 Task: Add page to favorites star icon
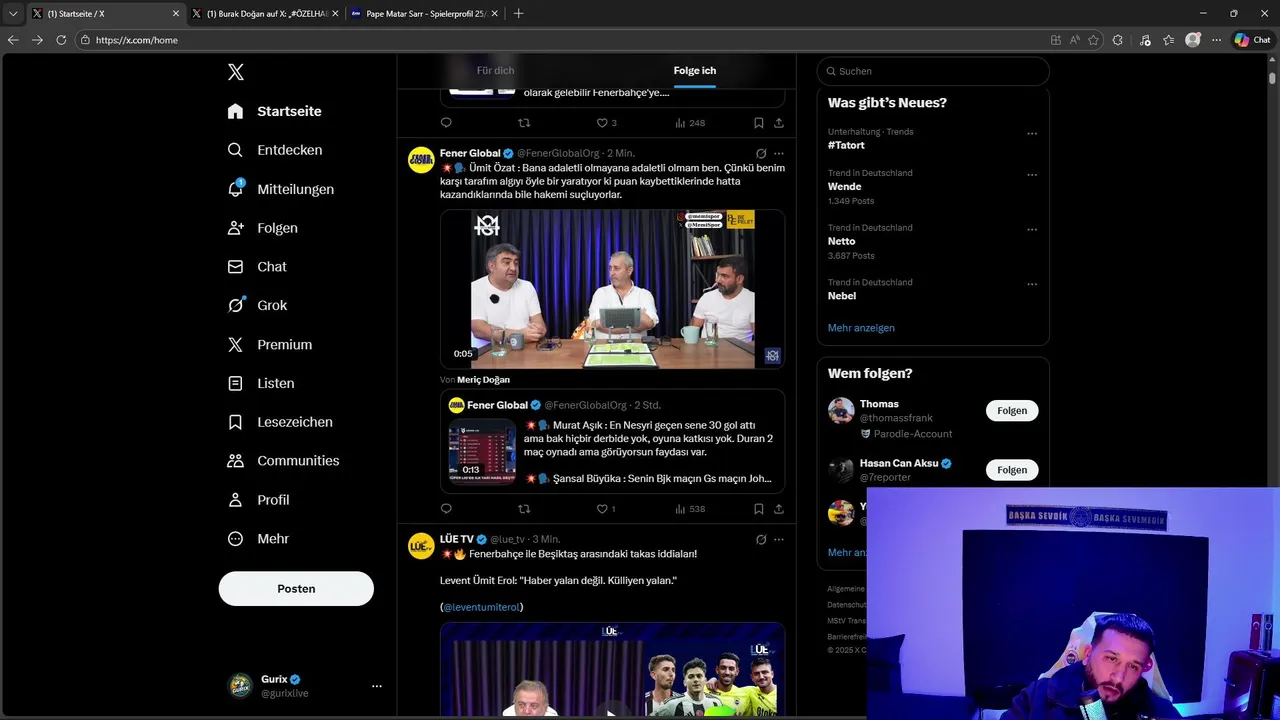tap(1093, 40)
